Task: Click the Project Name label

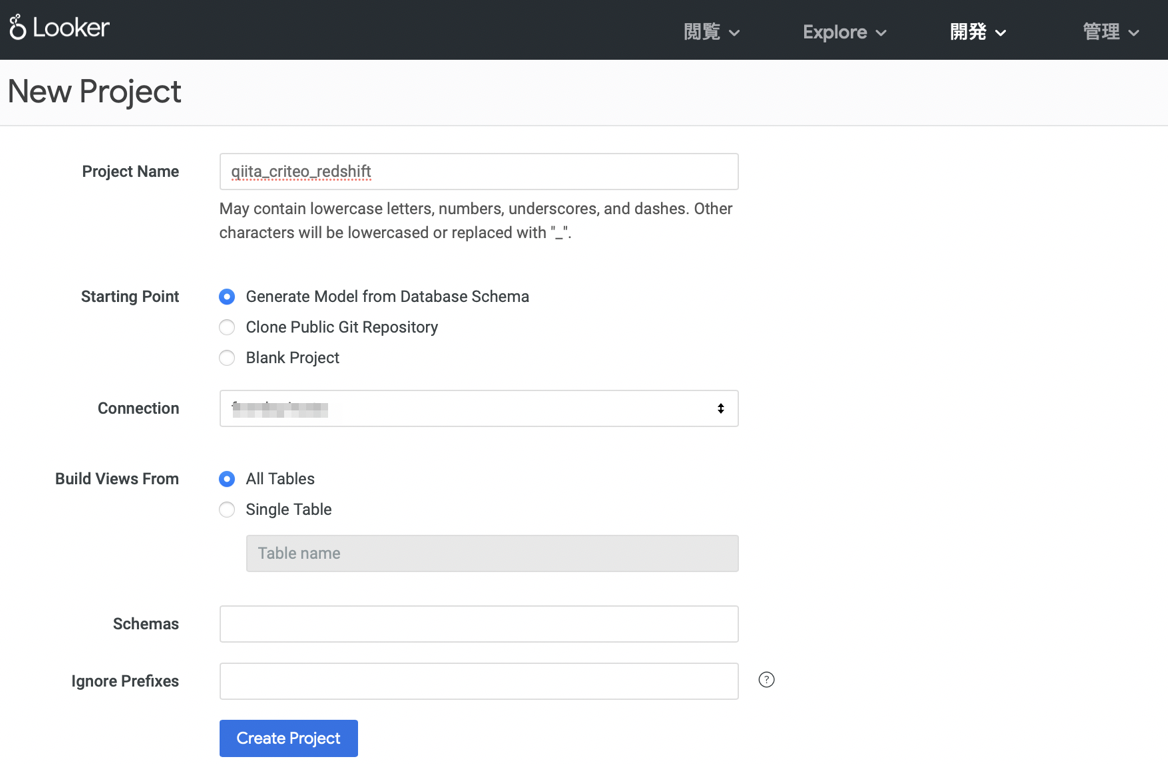Action: pos(130,171)
